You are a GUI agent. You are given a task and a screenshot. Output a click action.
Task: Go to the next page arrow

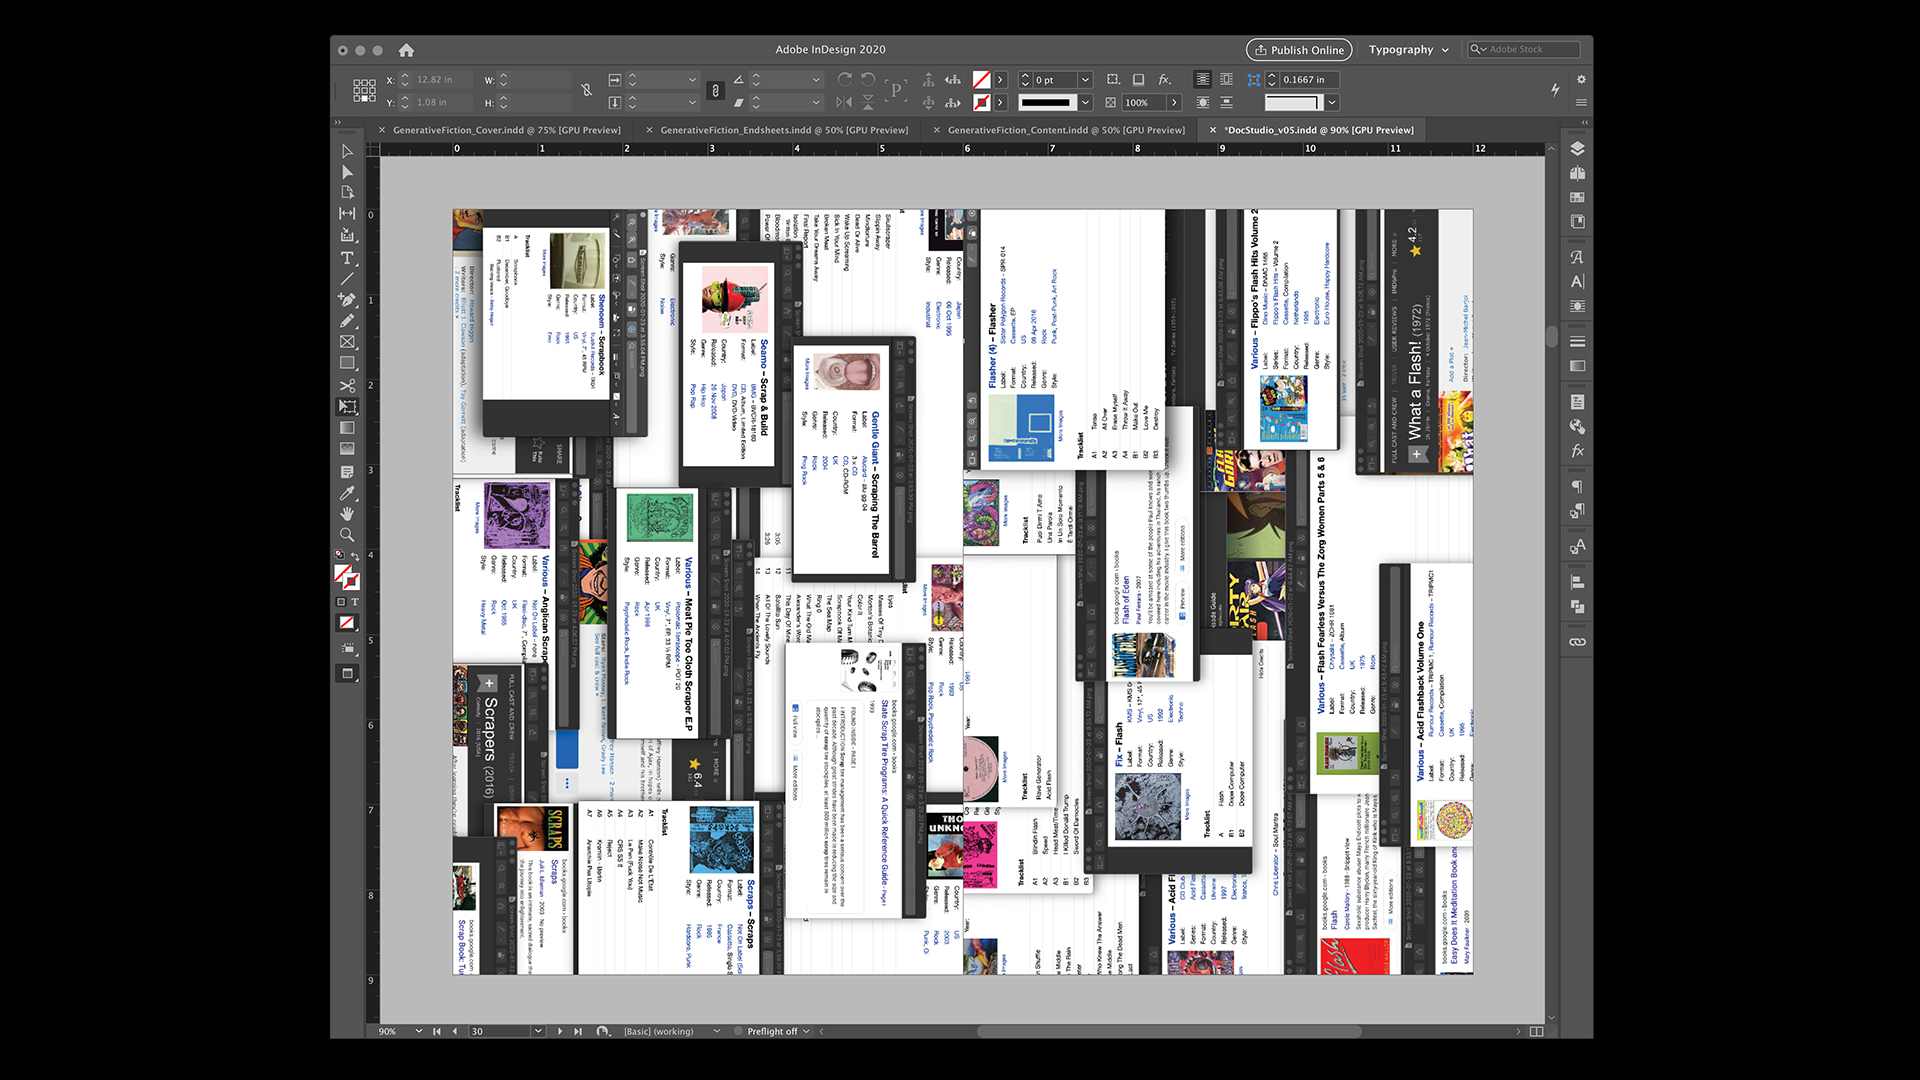coord(559,1031)
